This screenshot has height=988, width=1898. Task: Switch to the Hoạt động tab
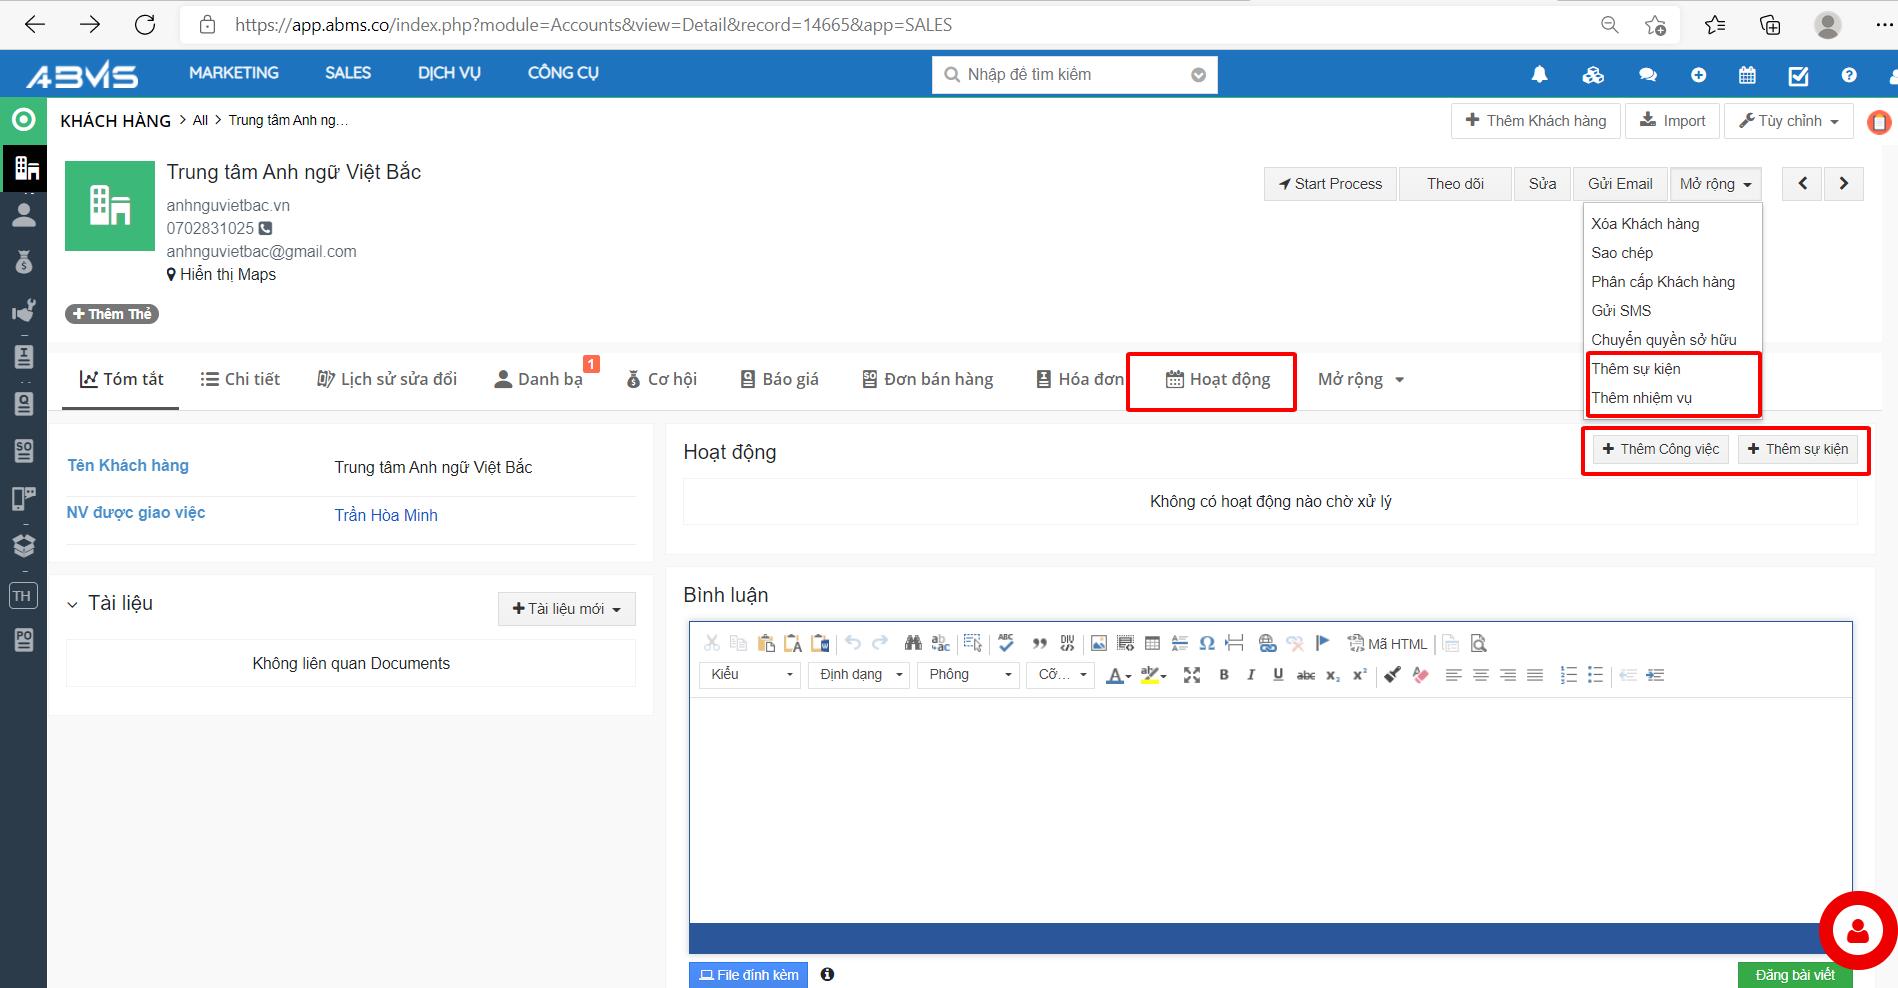1217,380
